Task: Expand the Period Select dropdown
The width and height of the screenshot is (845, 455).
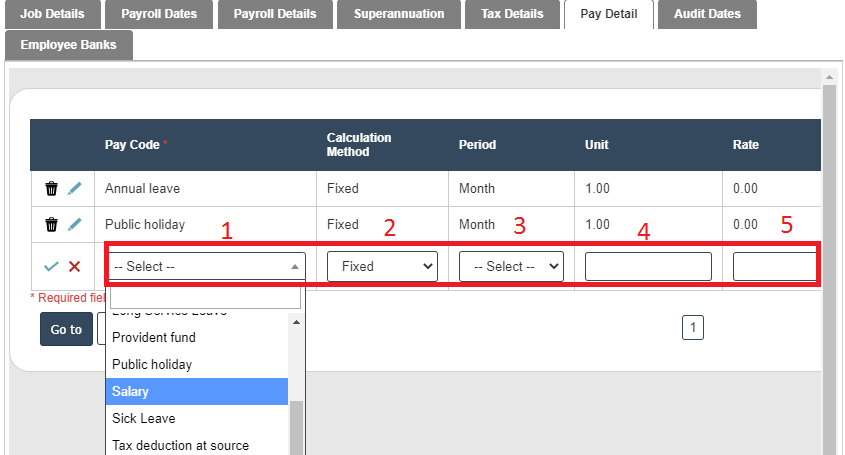Action: [x=511, y=266]
